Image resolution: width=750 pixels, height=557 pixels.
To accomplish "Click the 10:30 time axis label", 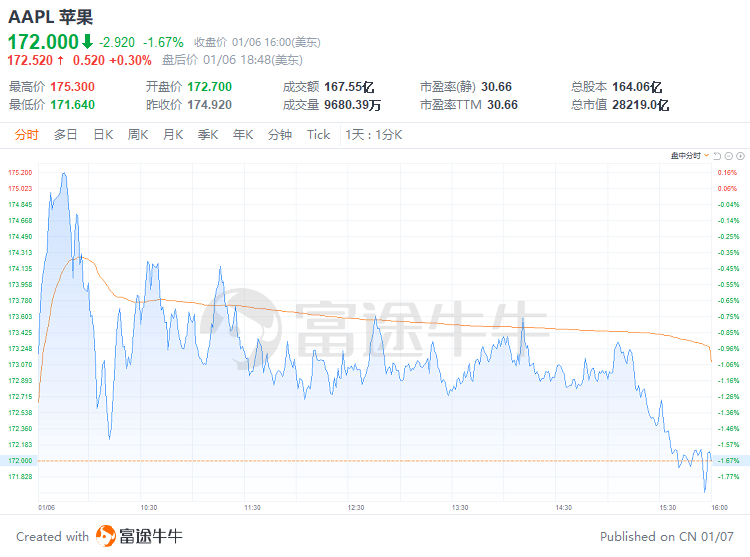I will [x=149, y=507].
